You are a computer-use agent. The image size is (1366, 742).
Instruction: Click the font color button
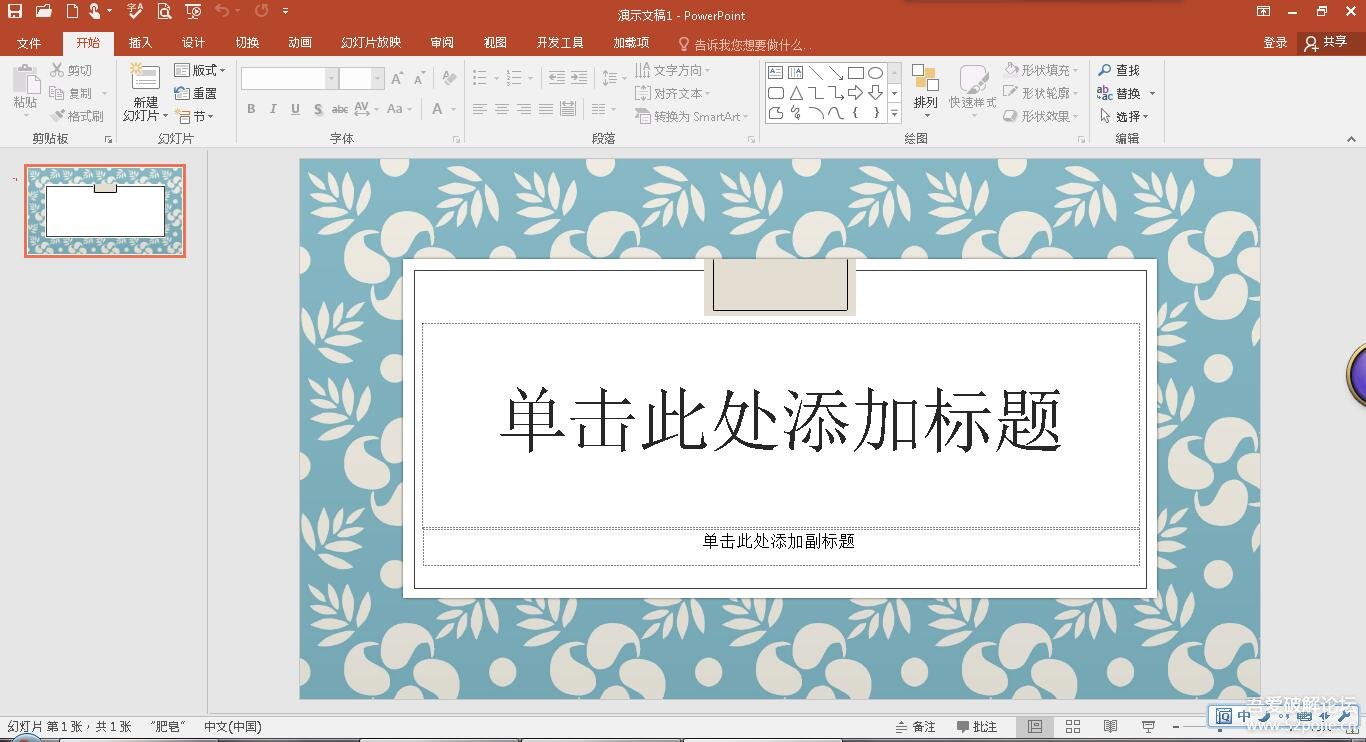438,109
